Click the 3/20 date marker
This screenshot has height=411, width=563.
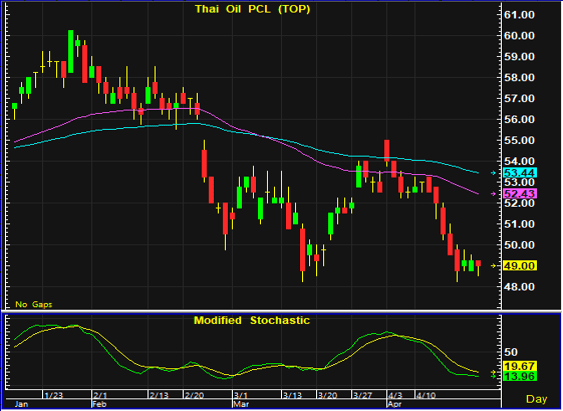[327, 396]
